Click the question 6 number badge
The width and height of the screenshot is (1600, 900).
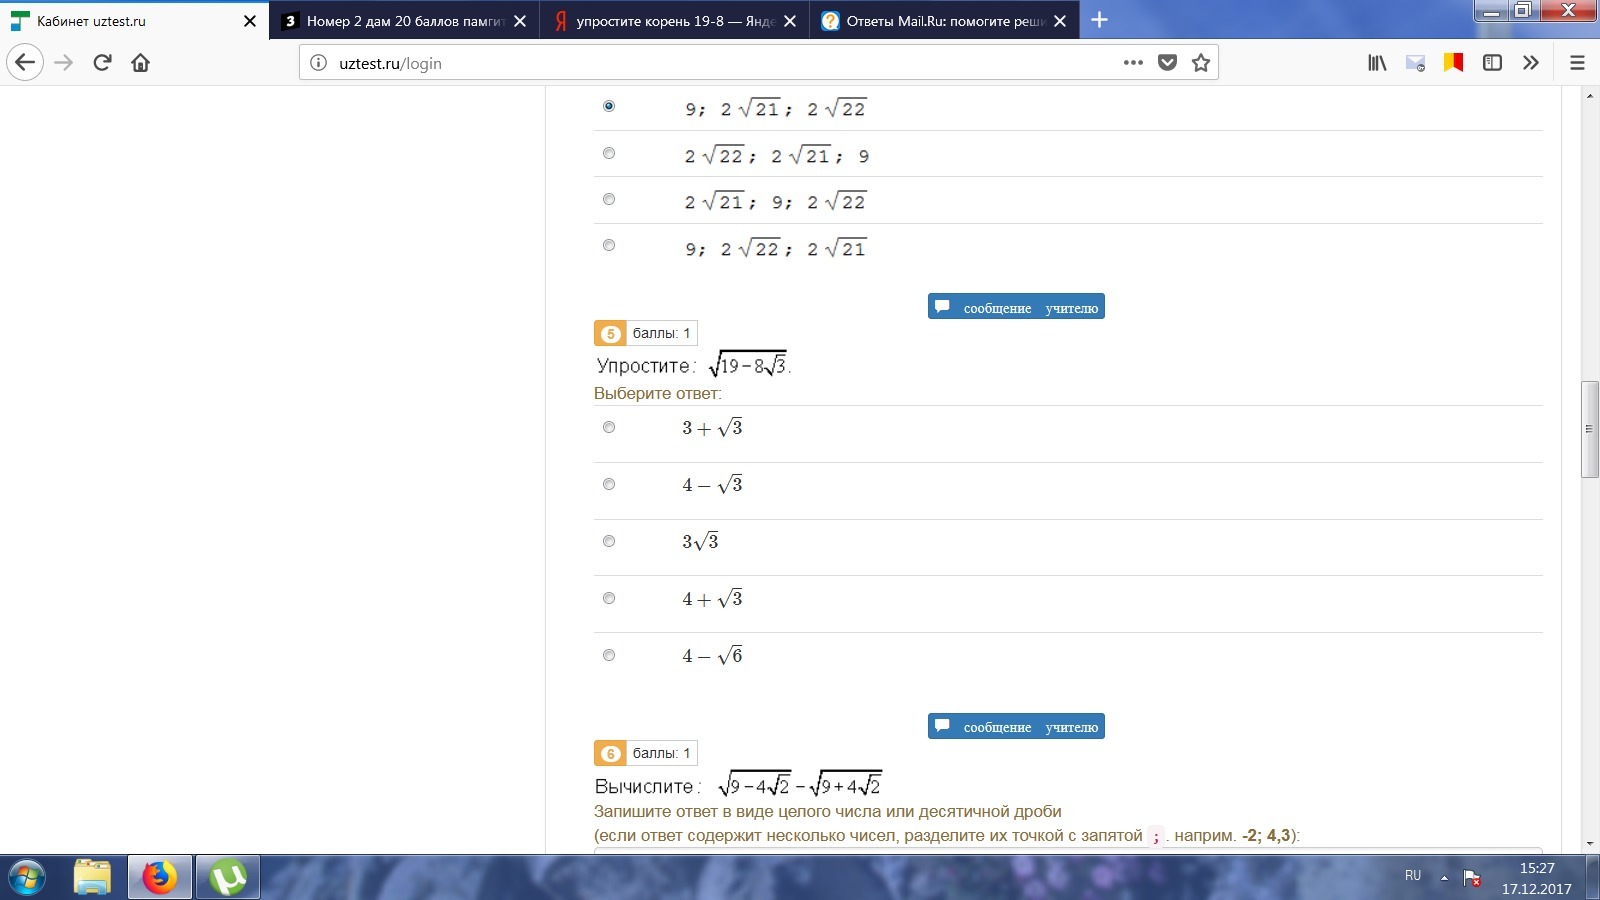[610, 753]
